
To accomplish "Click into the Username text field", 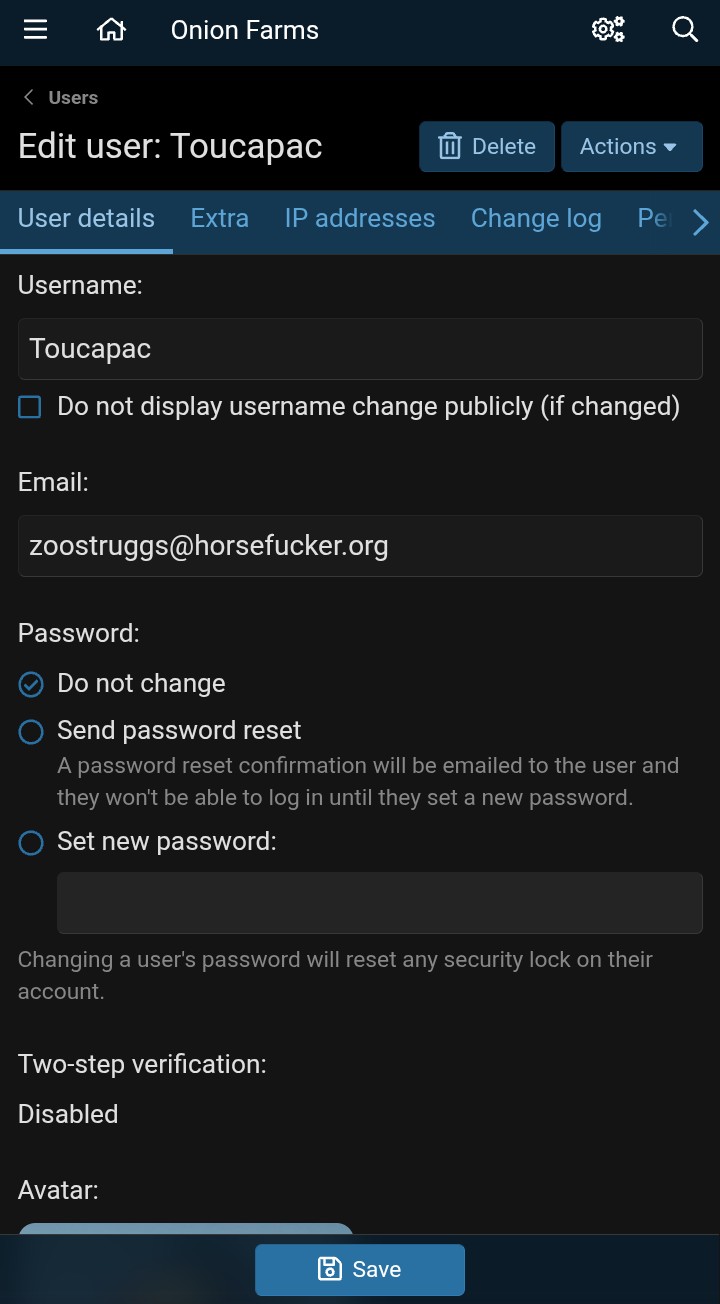I will click(x=360, y=349).
